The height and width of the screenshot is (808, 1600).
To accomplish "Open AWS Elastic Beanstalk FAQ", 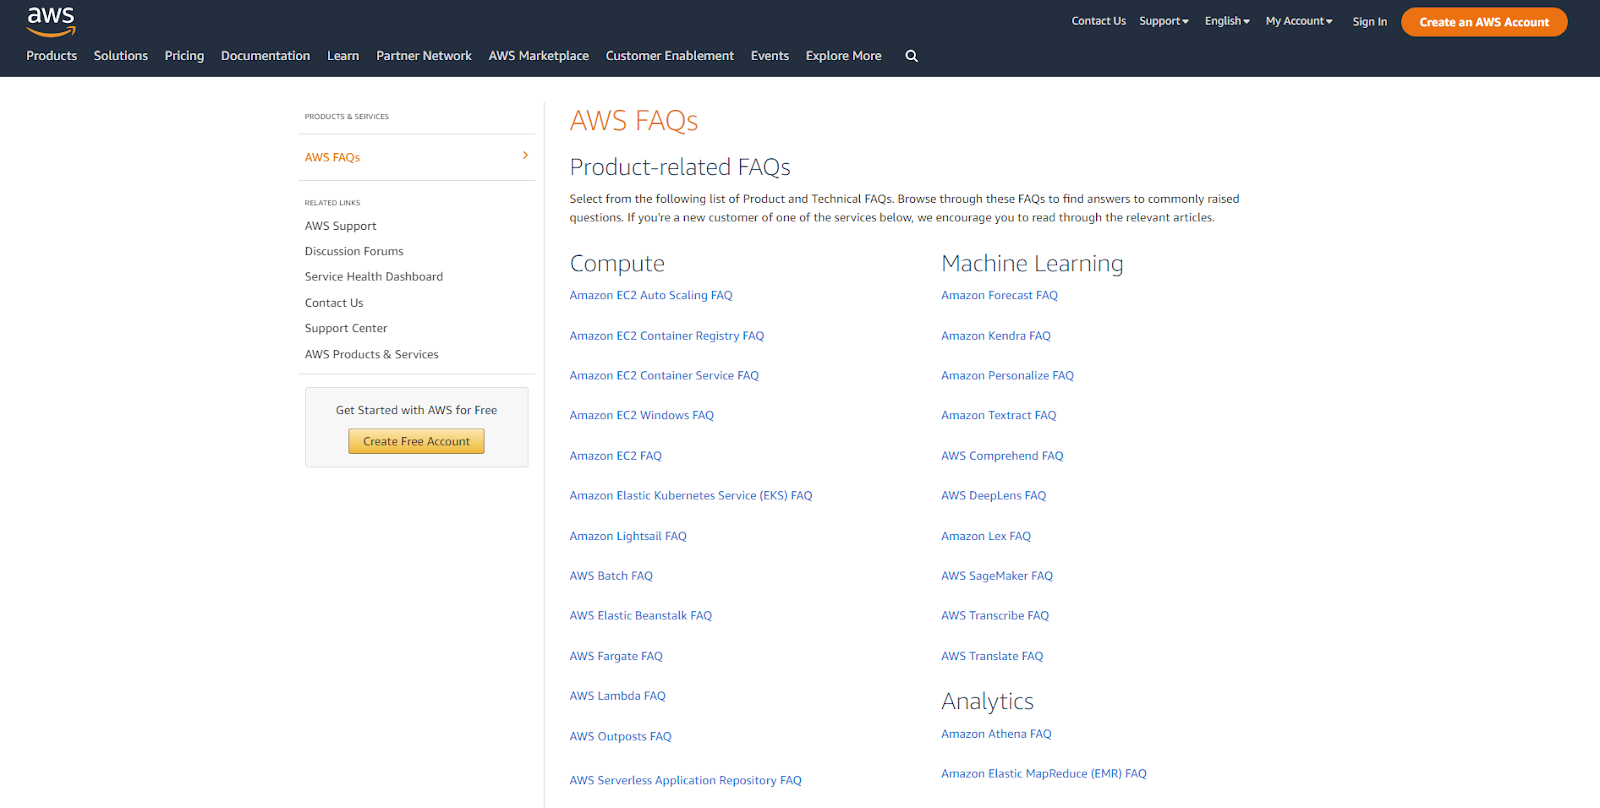I will [641, 616].
